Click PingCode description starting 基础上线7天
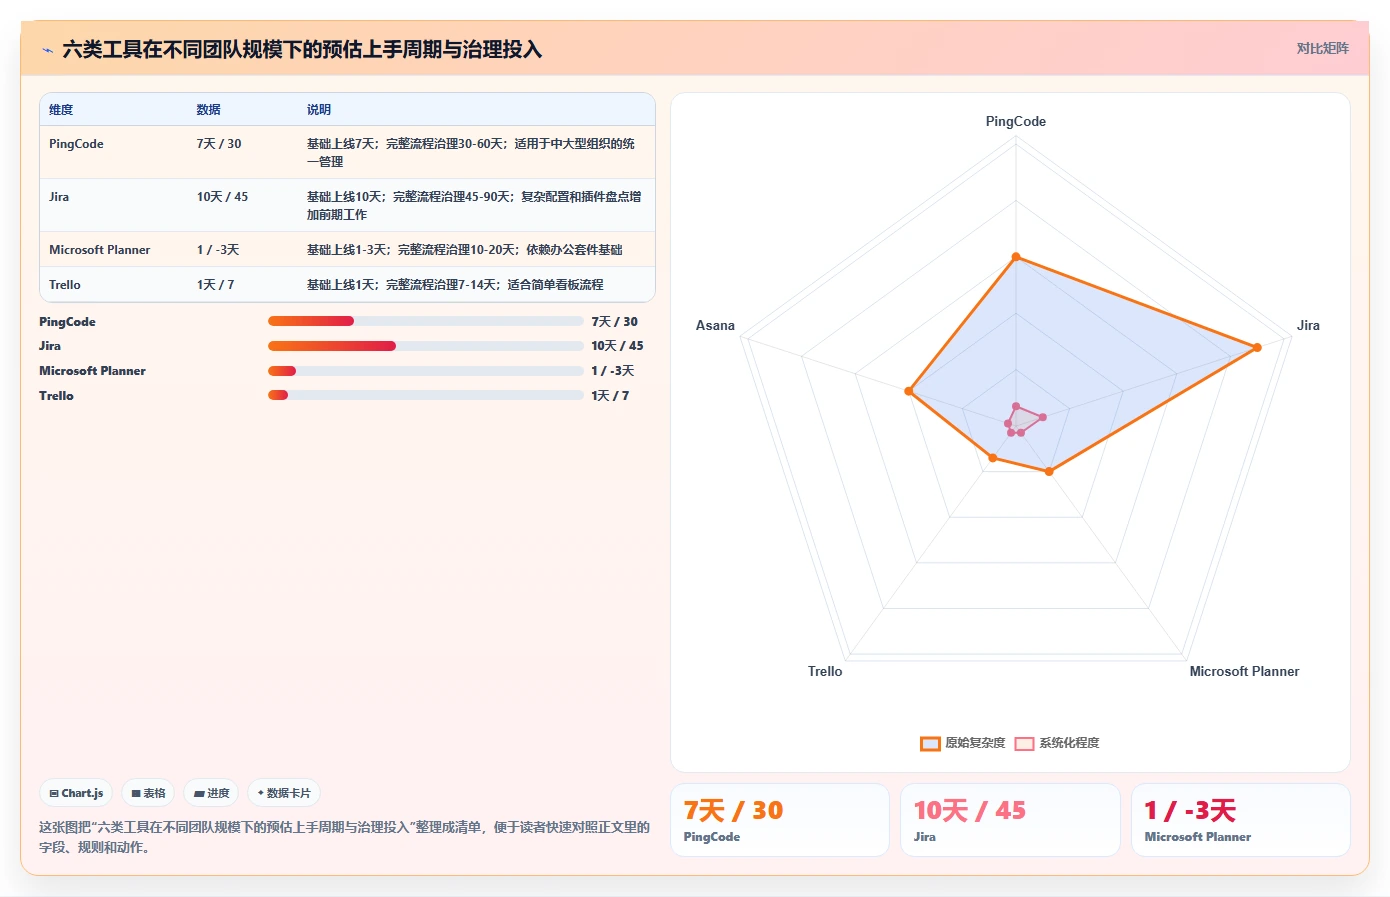1390x897 pixels. tap(471, 153)
